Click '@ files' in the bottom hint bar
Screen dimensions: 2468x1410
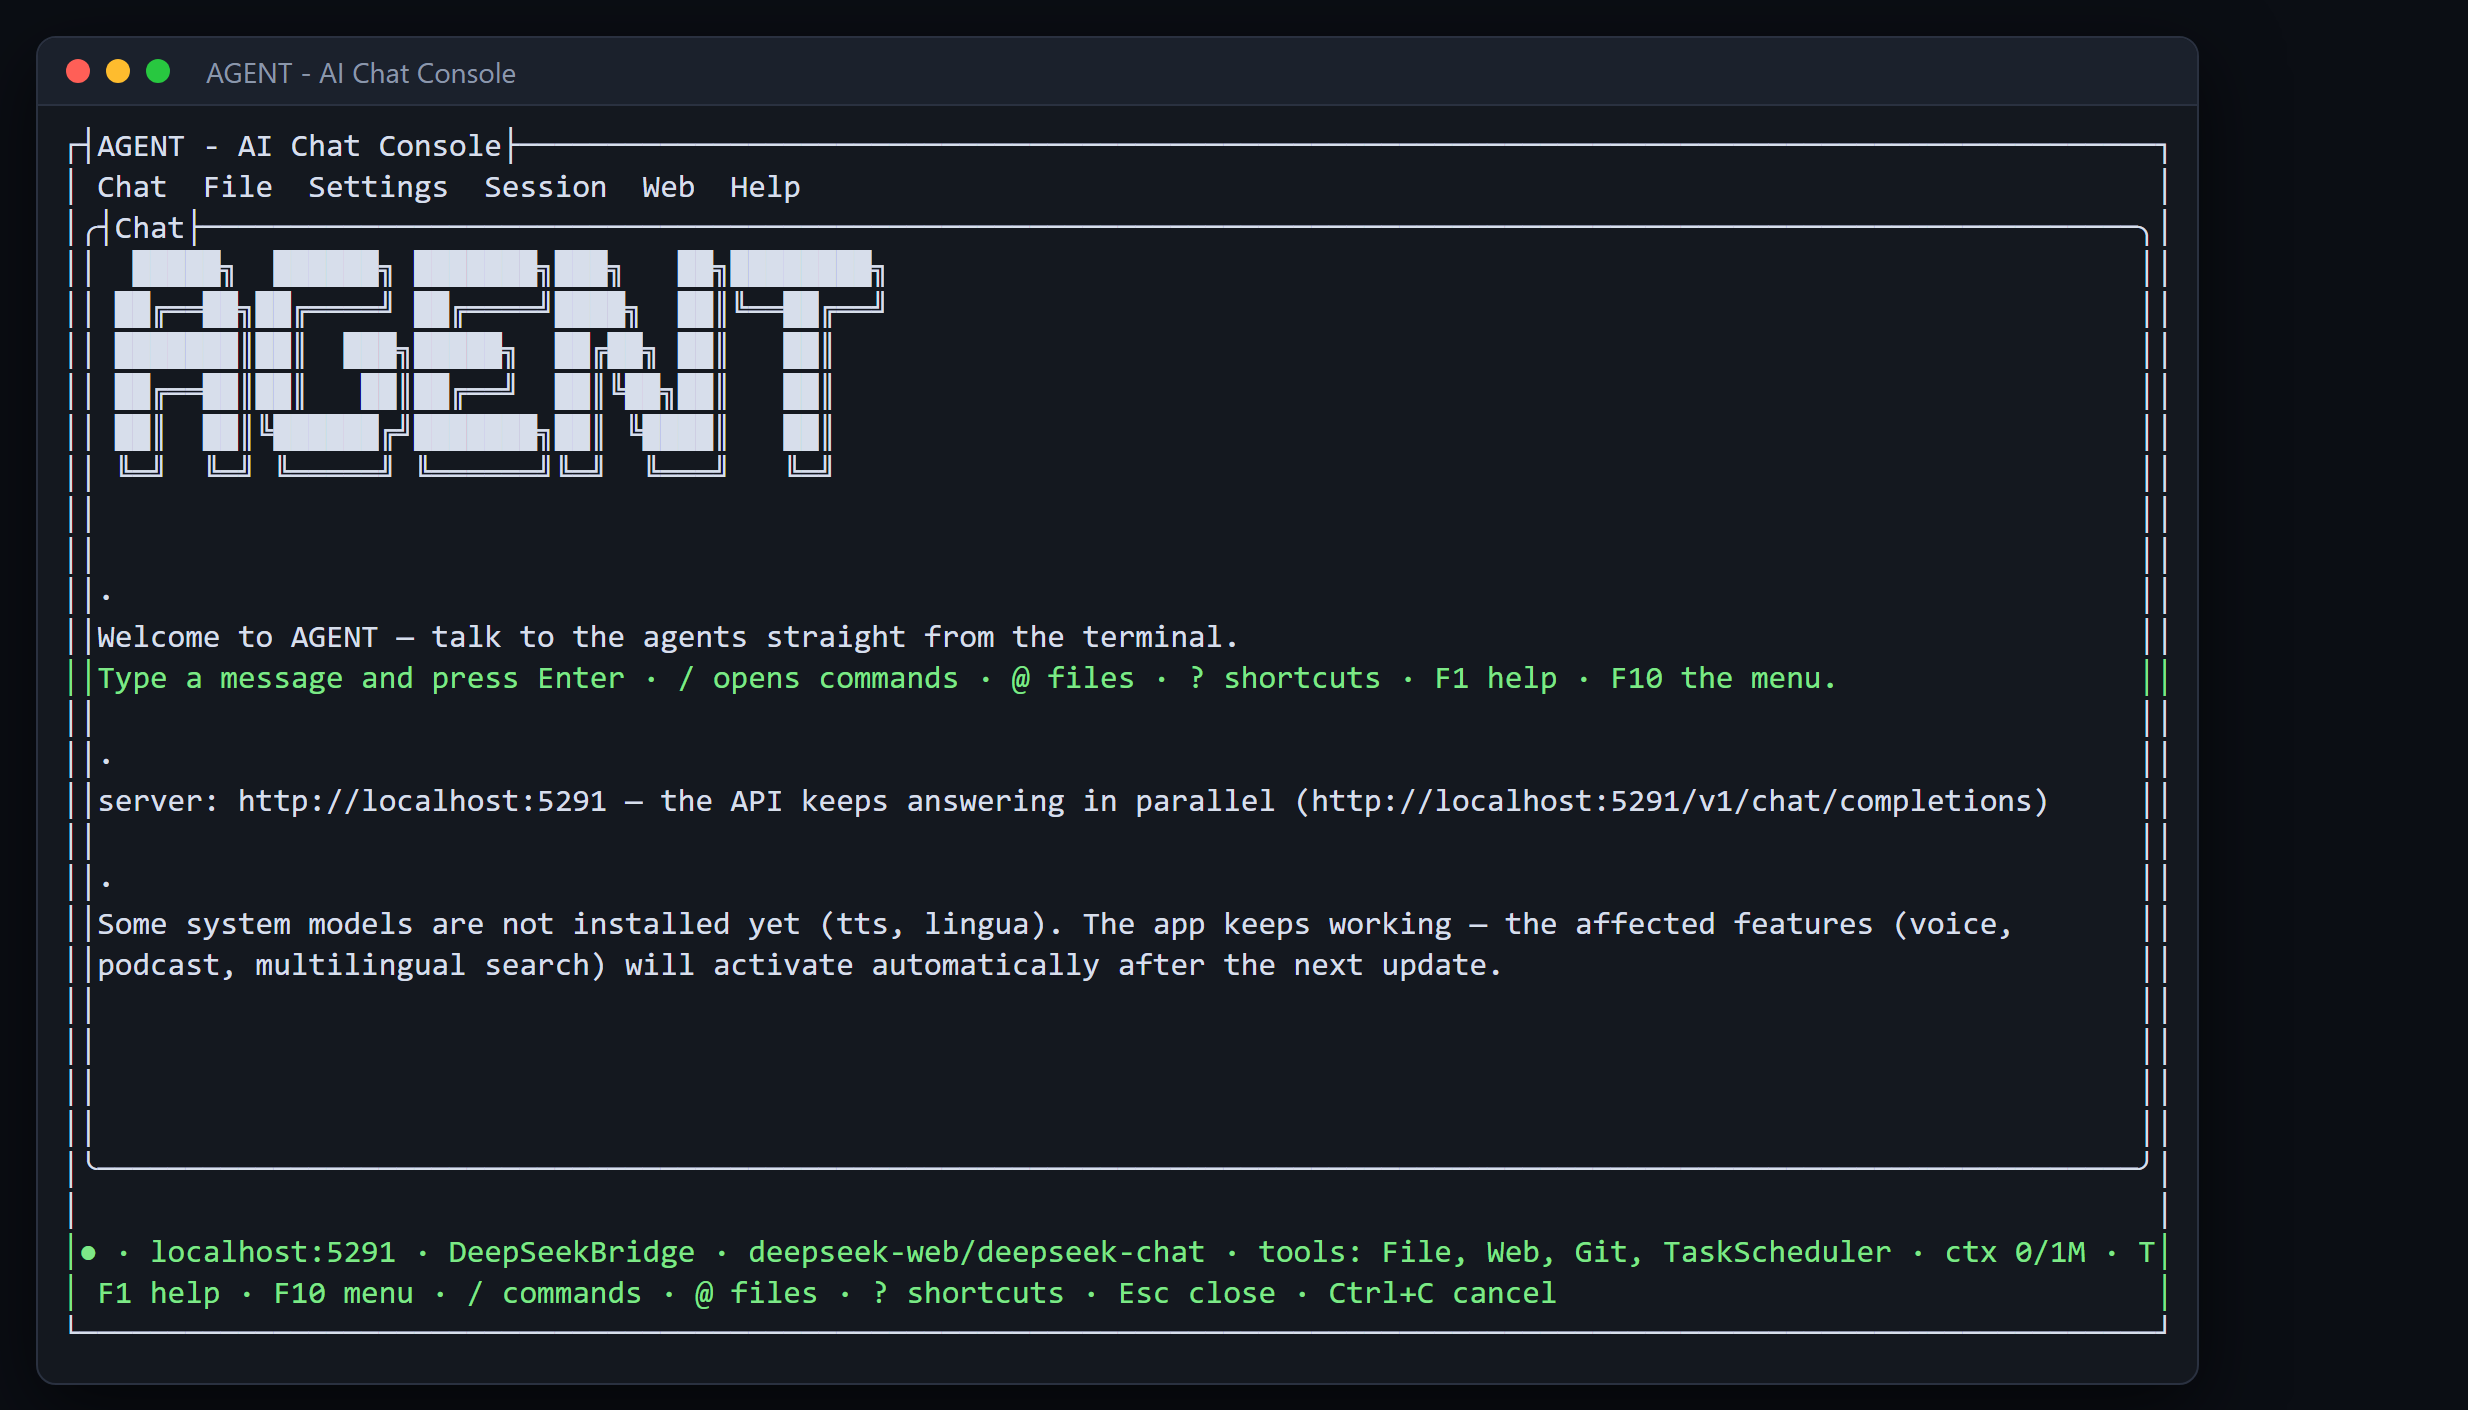point(756,1293)
